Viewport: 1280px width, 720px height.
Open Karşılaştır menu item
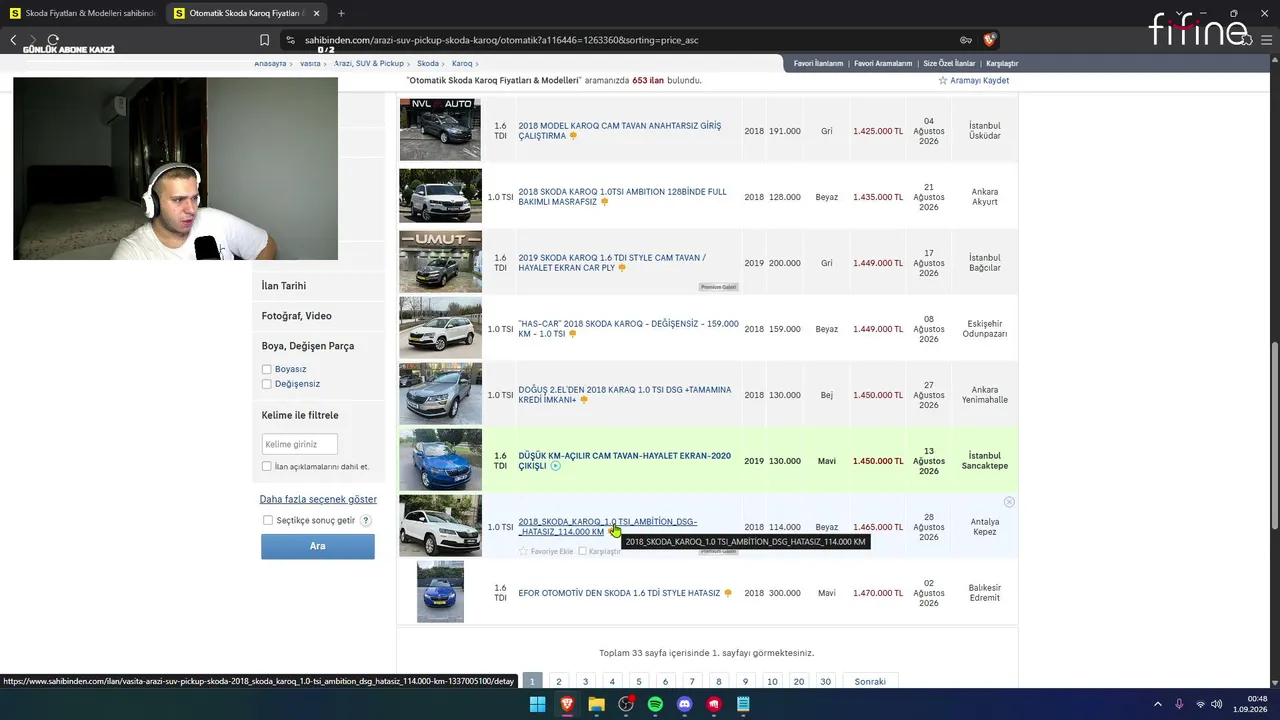click(x=1002, y=63)
